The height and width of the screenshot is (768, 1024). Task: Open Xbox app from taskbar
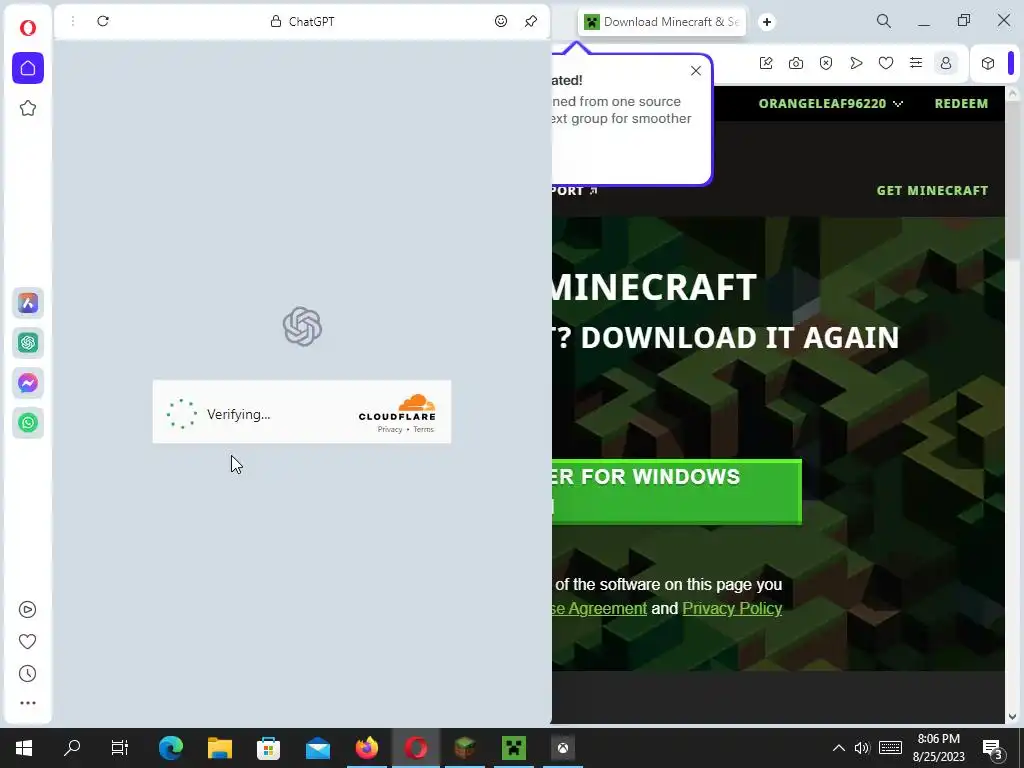coord(563,748)
